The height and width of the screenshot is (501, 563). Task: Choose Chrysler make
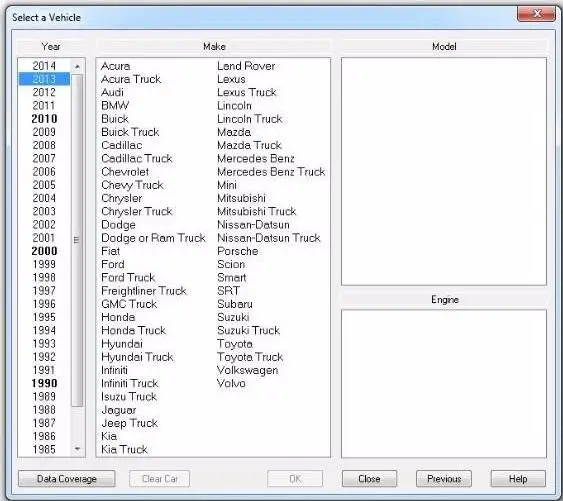point(122,198)
